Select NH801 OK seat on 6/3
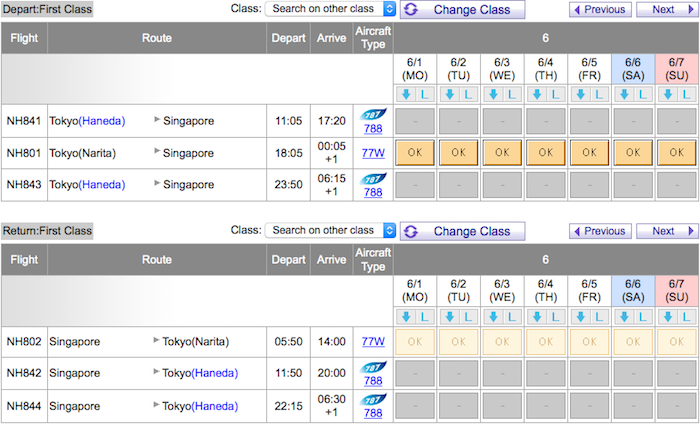 pos(502,153)
